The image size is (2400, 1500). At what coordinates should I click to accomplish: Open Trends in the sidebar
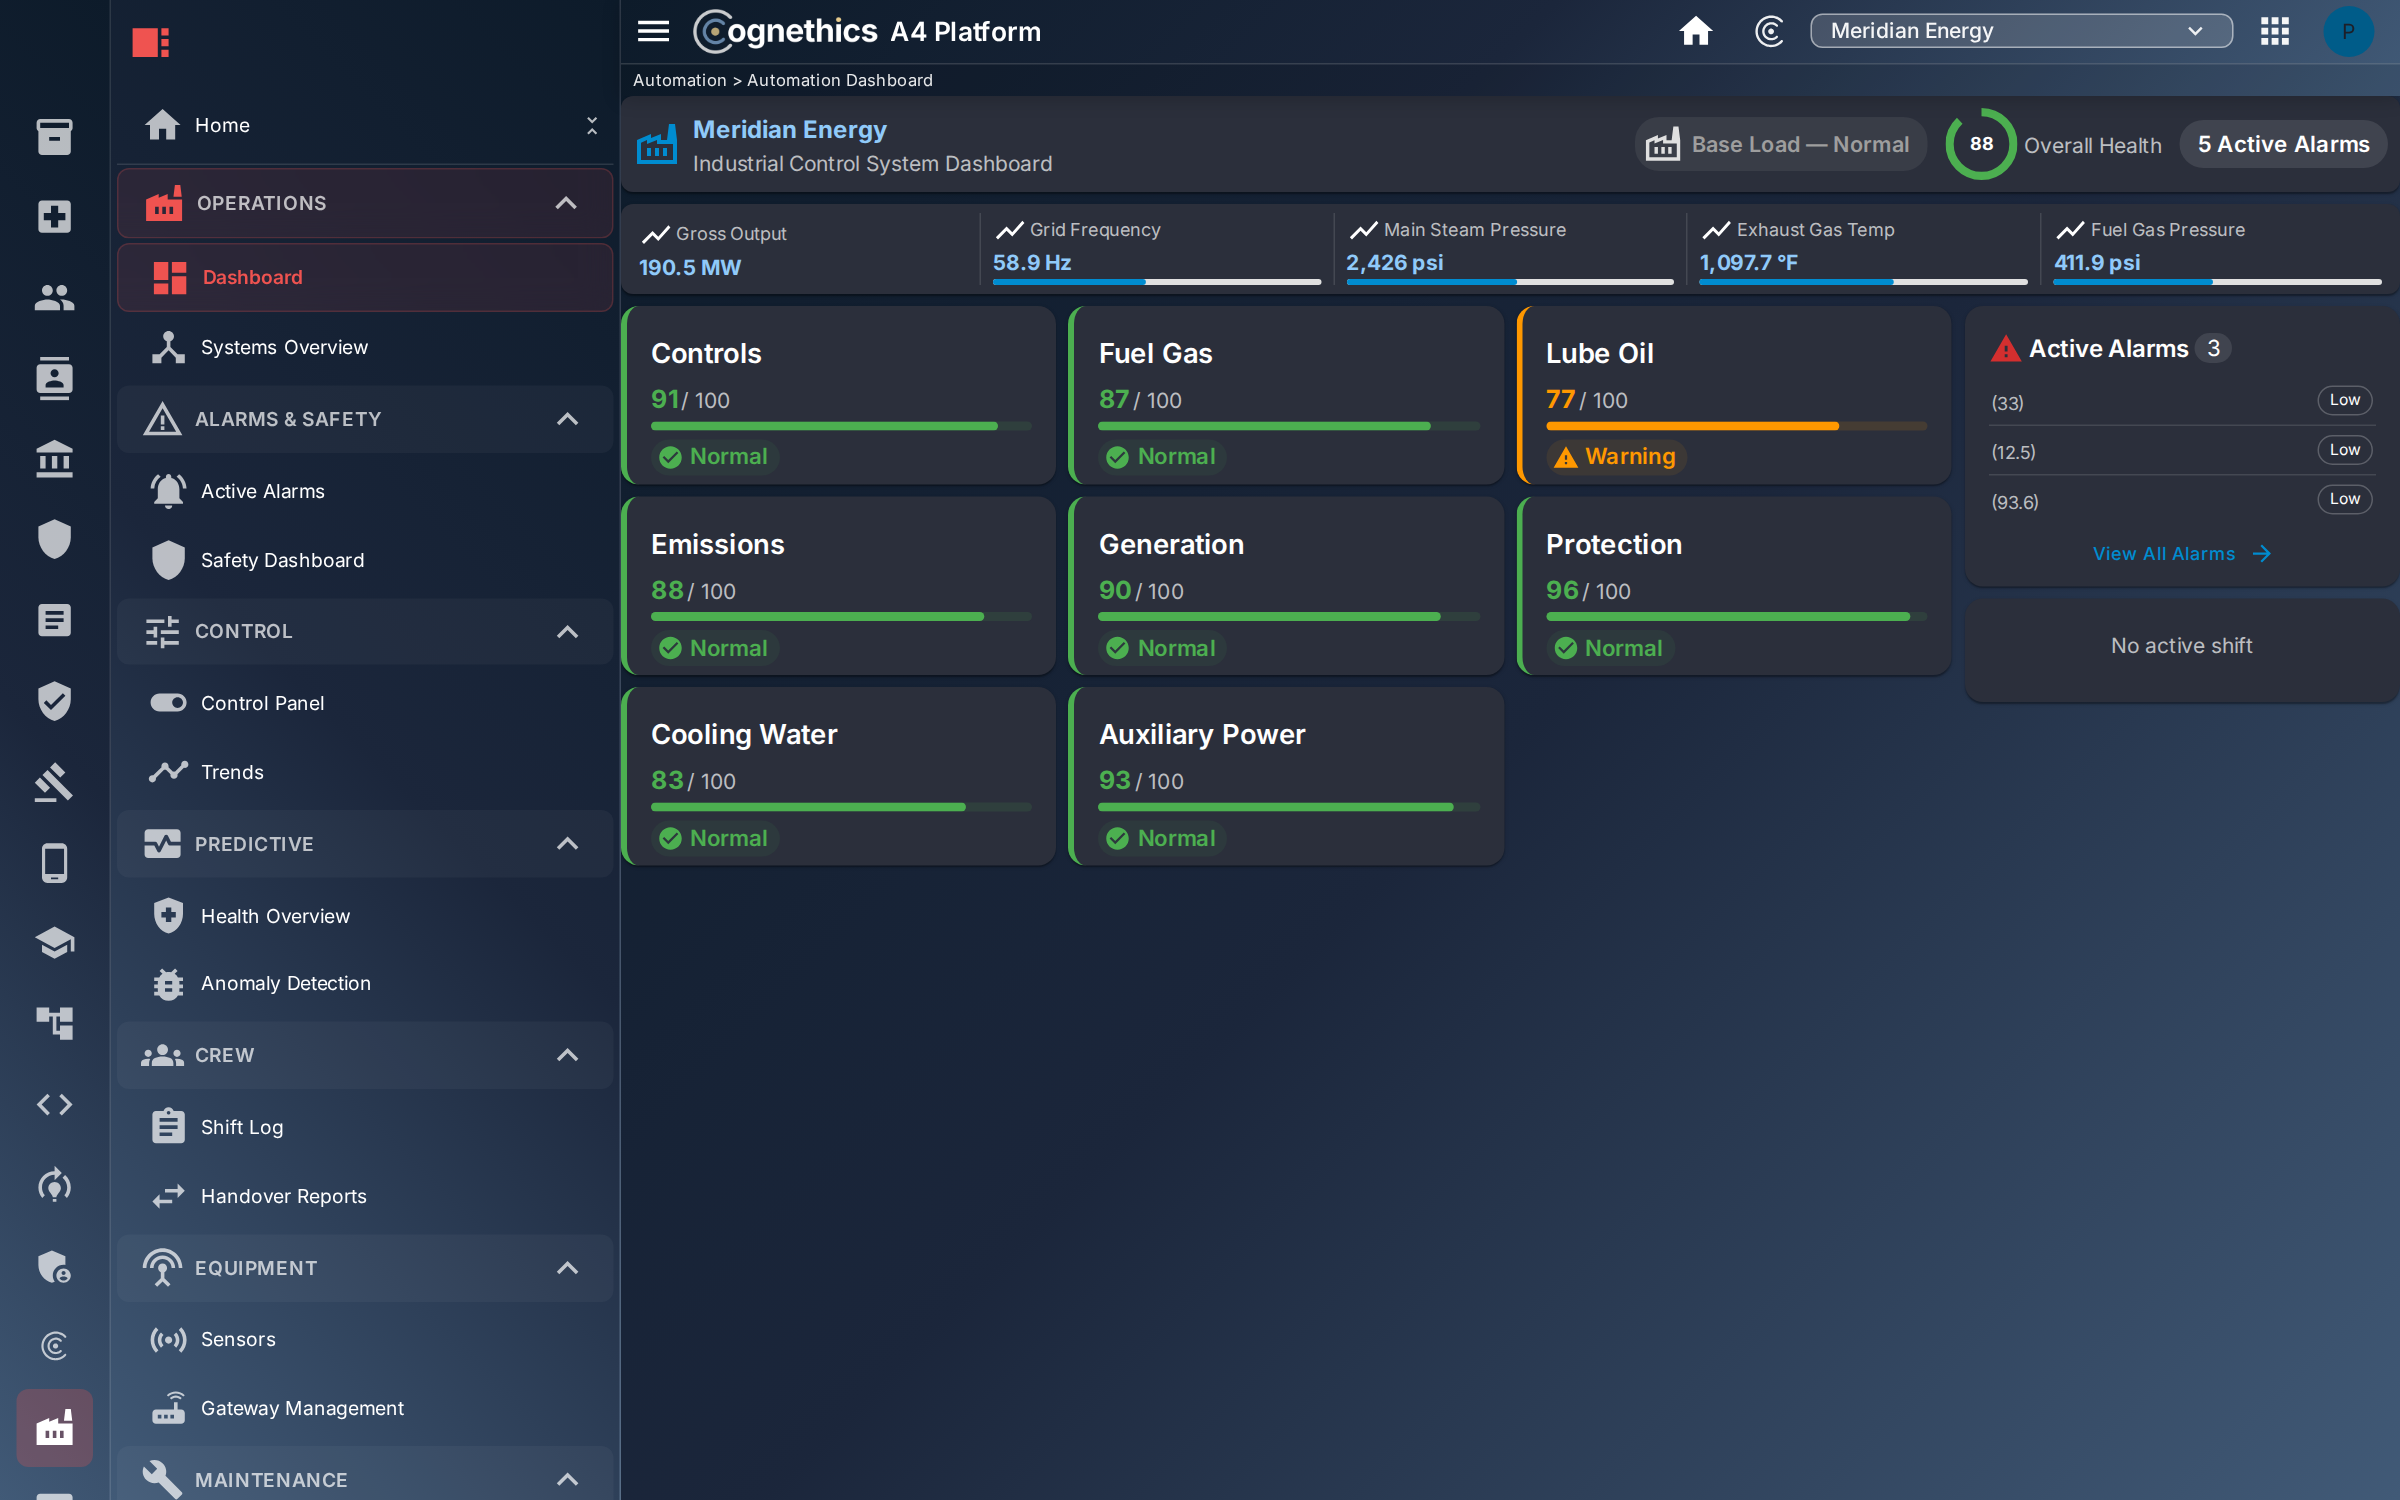365,772
